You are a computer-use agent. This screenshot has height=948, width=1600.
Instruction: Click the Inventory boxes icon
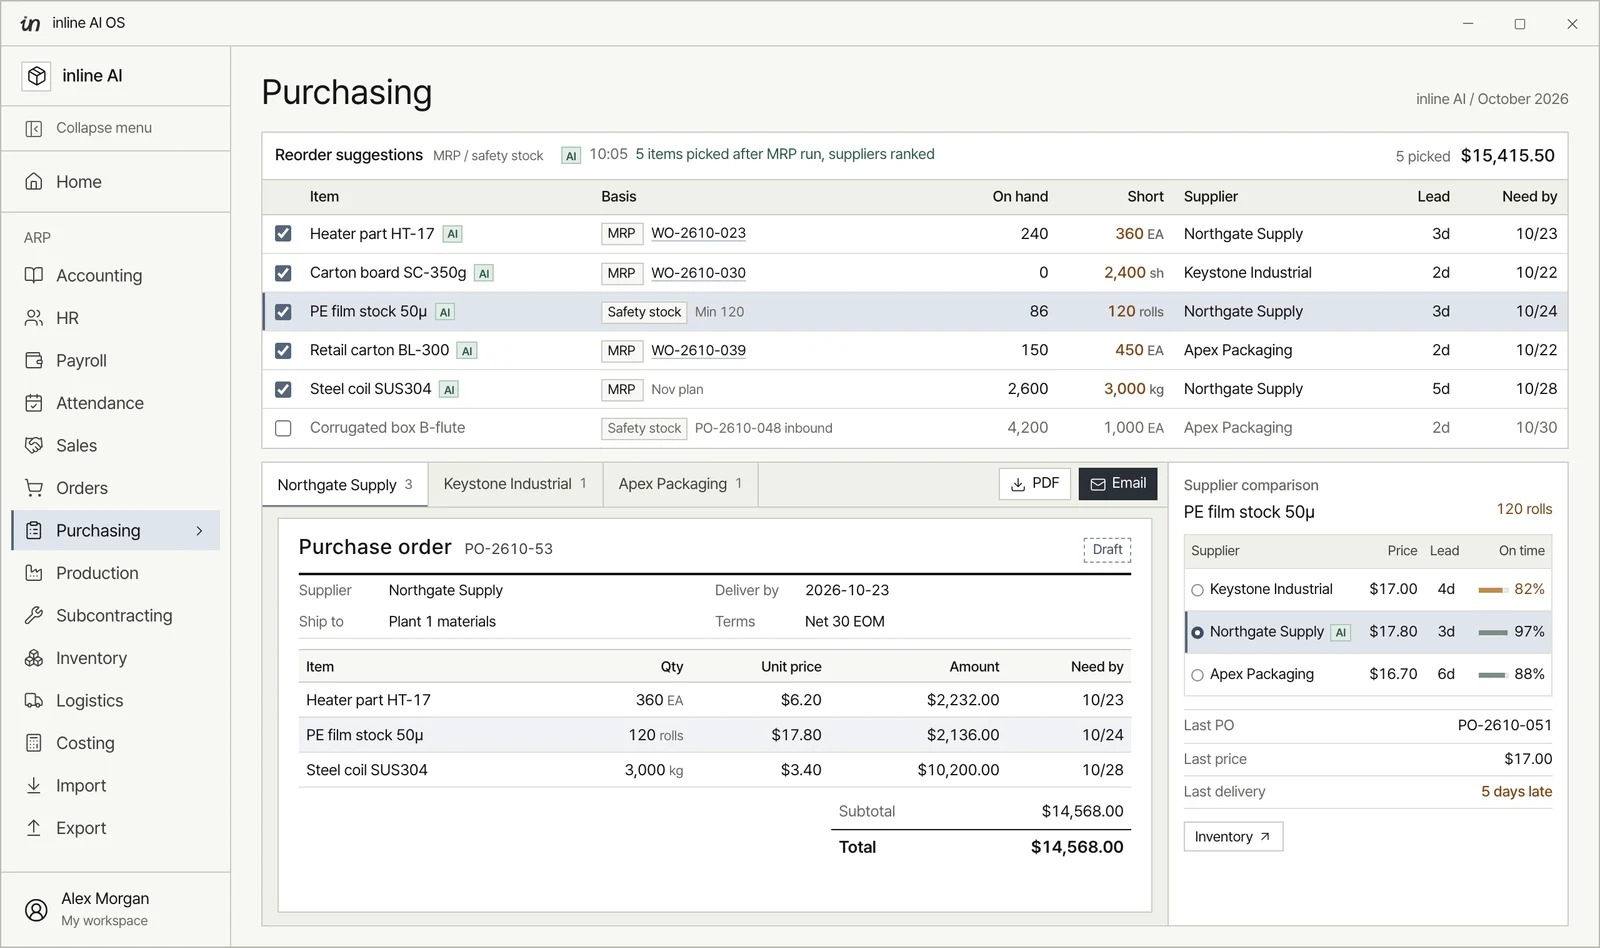point(34,658)
